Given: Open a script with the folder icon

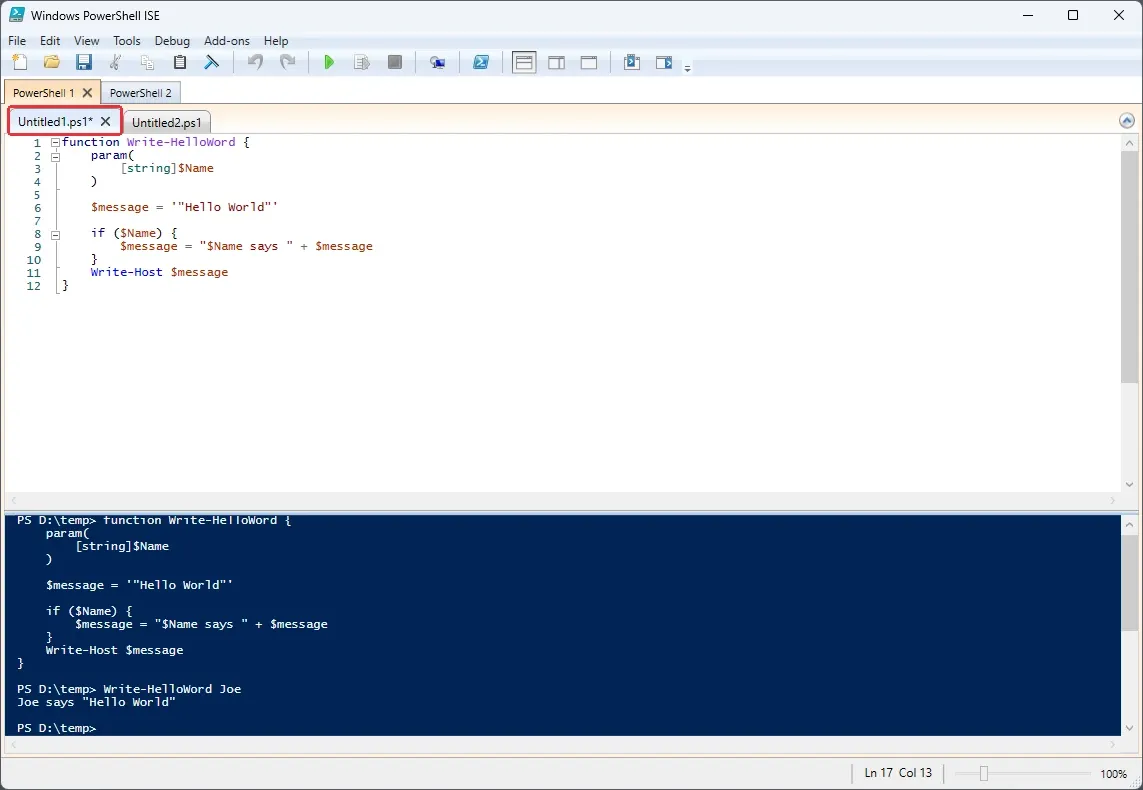Looking at the screenshot, I should coord(52,62).
